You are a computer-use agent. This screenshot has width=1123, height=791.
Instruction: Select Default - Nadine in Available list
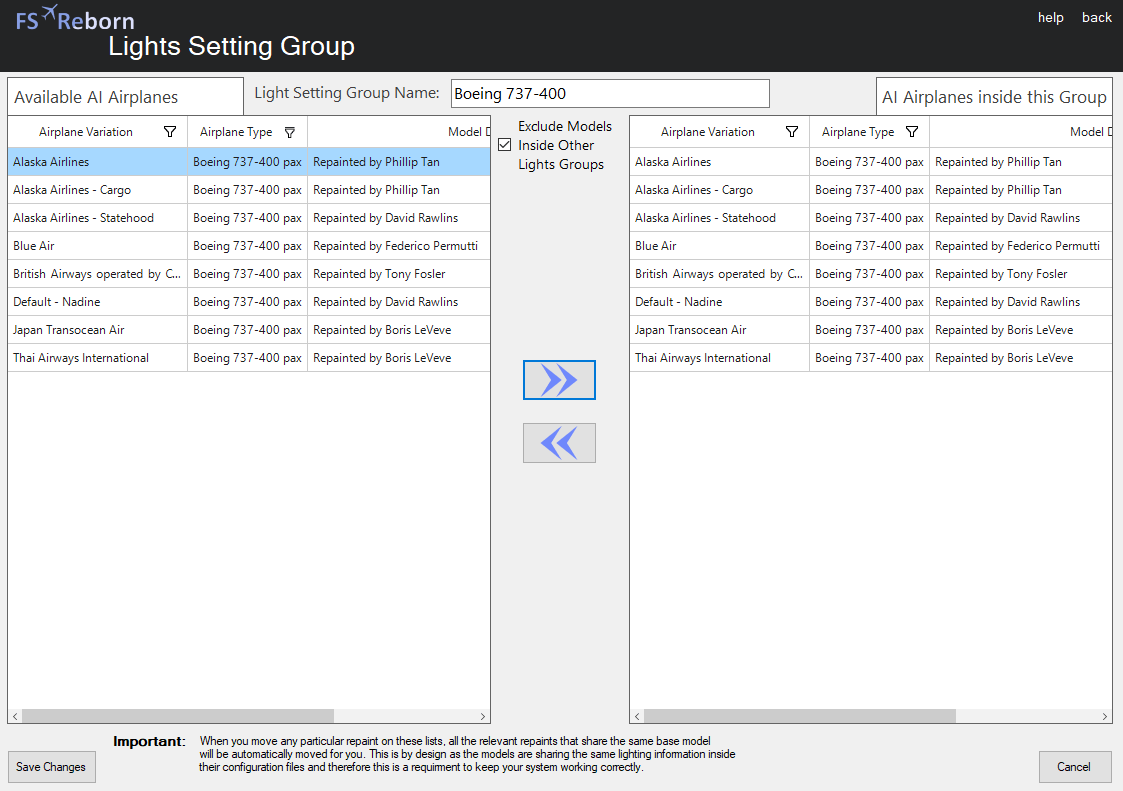249,302
